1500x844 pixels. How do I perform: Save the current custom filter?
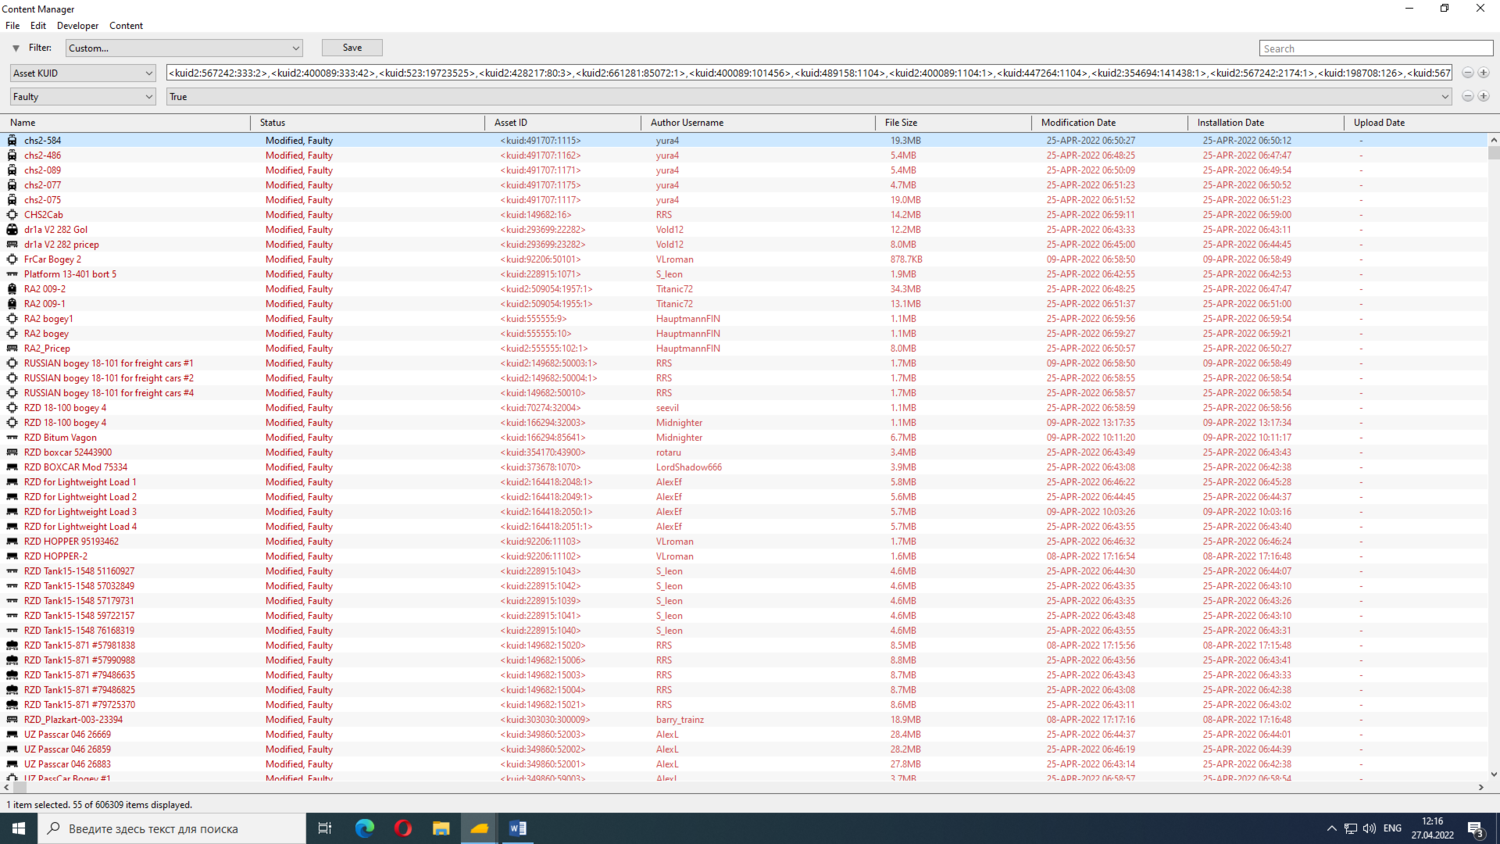click(x=352, y=48)
